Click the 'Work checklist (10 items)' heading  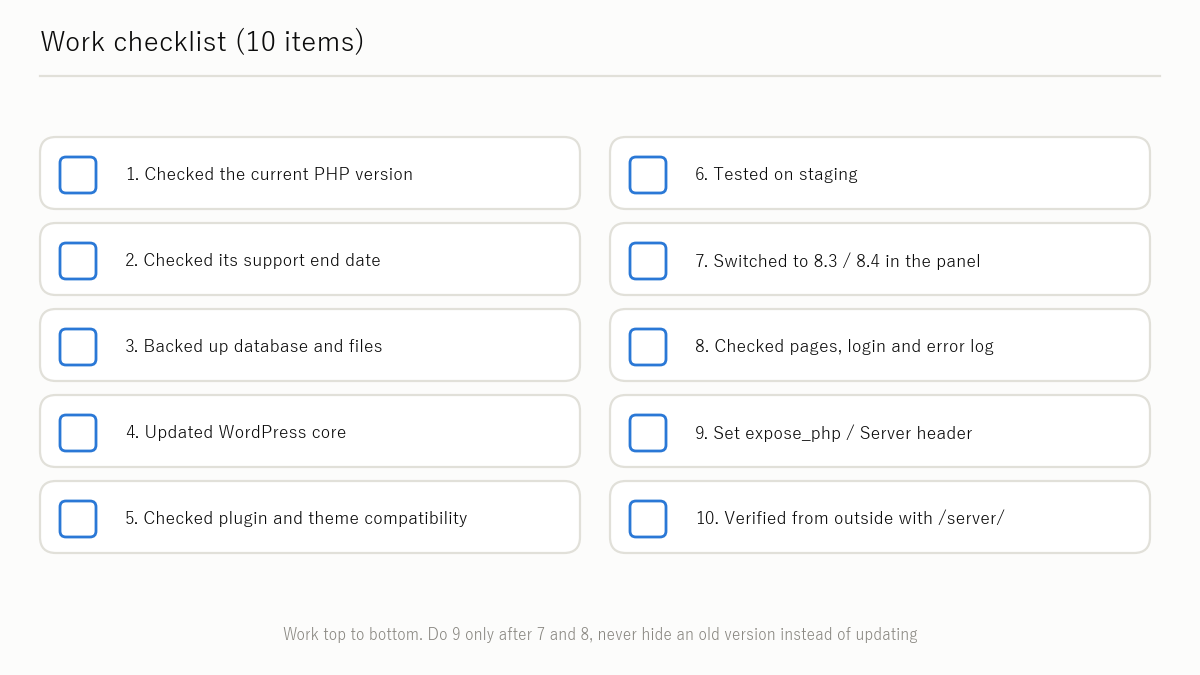(x=202, y=41)
